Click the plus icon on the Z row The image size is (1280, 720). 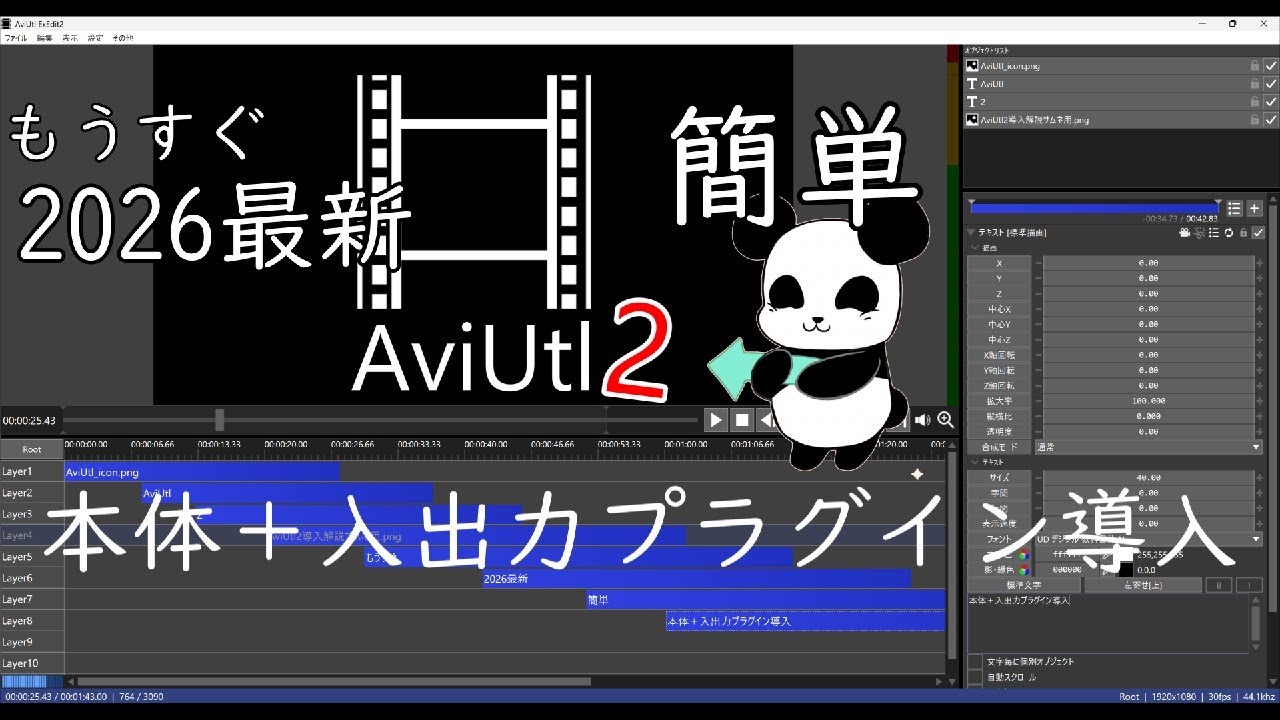(1258, 294)
